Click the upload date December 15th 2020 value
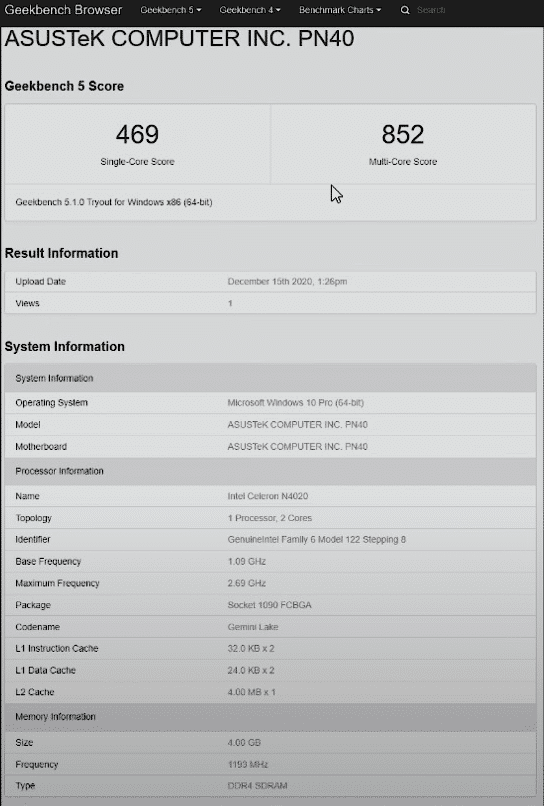Screen dimensions: 544x806 [x=287, y=281]
